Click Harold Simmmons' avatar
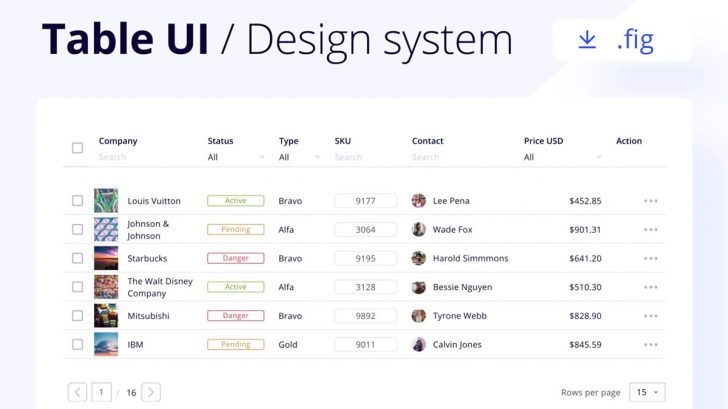This screenshot has width=728, height=409. 419,258
